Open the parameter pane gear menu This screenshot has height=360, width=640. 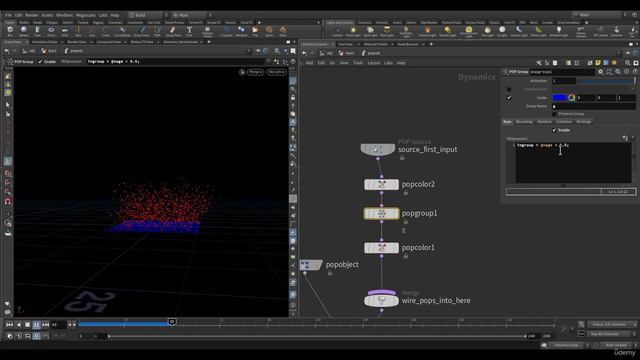click(x=600, y=72)
